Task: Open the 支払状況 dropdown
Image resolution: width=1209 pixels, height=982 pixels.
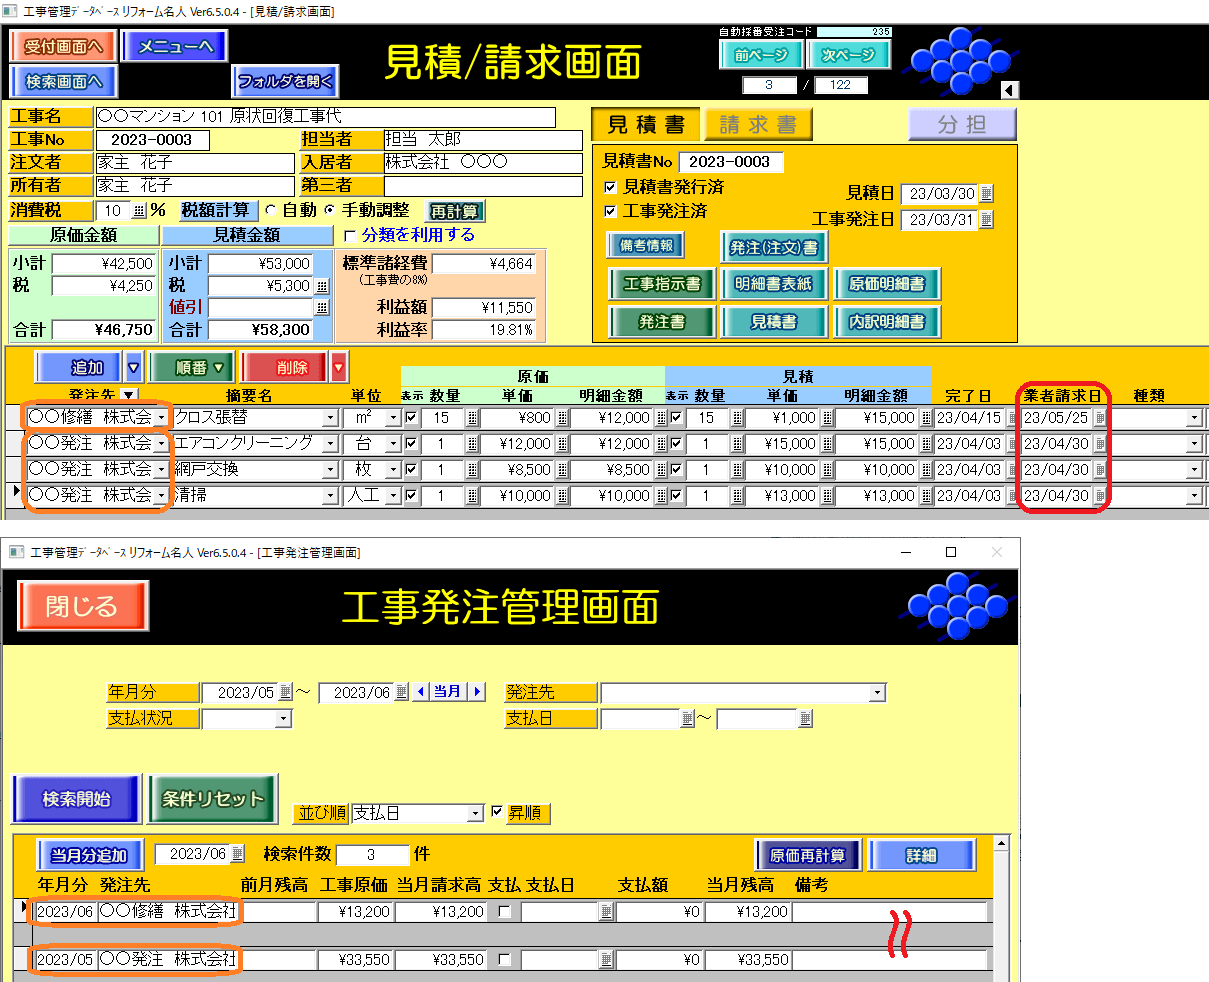Action: pos(284,719)
